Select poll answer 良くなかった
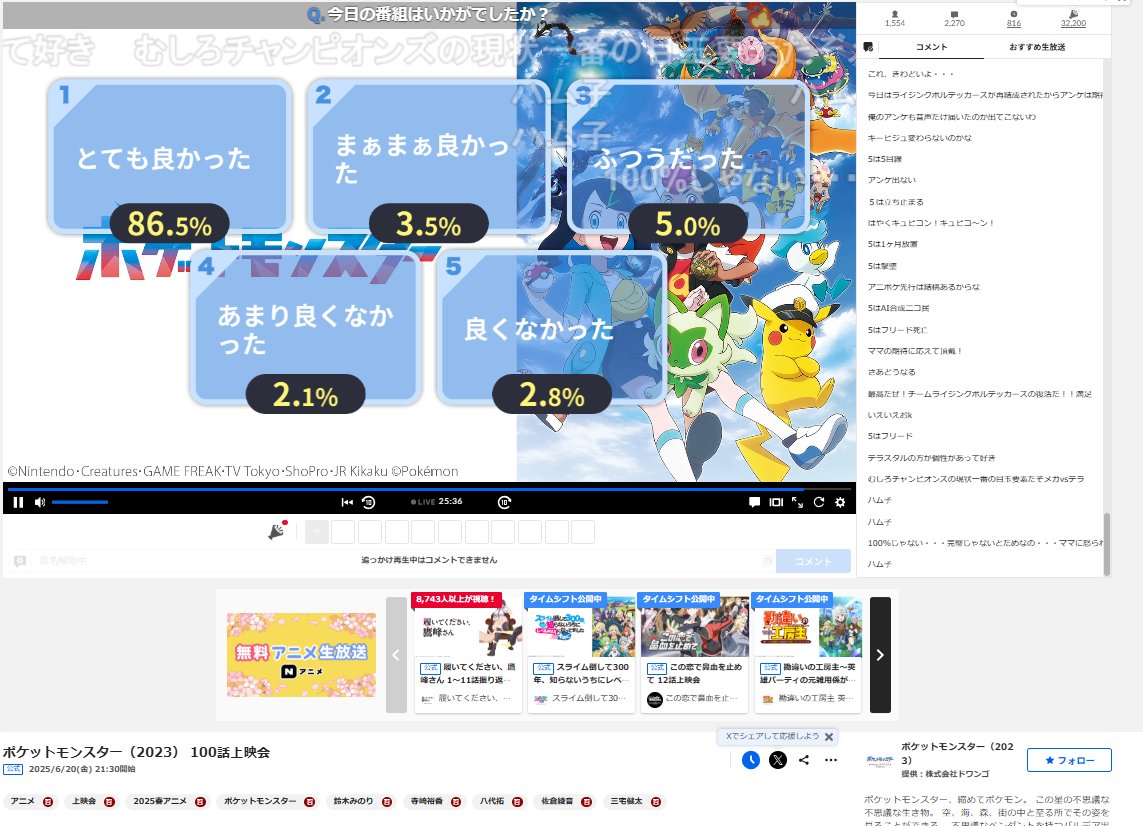 coord(552,327)
